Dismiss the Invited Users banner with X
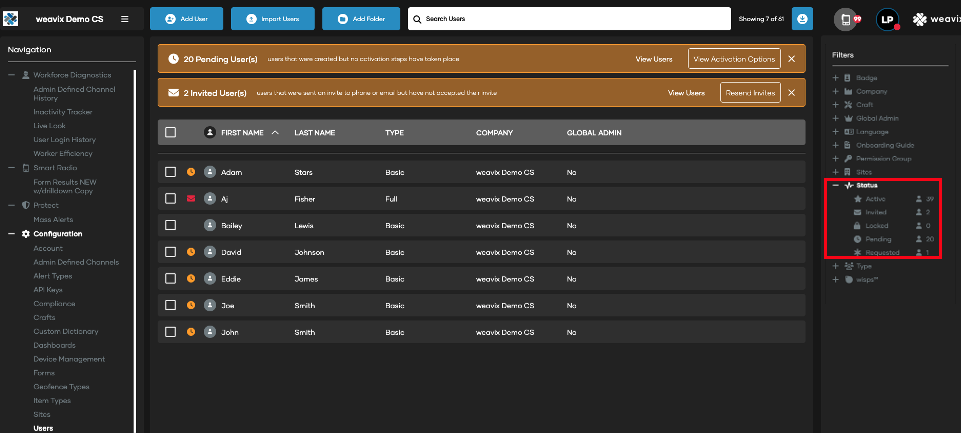Viewport: 961px width, 433px height. [791, 93]
